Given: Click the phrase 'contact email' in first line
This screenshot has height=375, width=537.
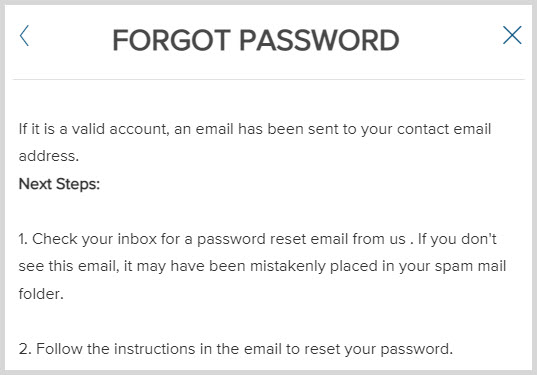Looking at the screenshot, I should pyautogui.click(x=444, y=129).
